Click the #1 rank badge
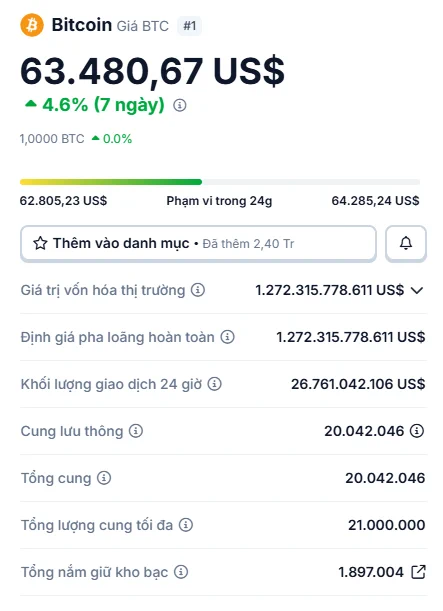The image size is (443, 611). click(189, 26)
